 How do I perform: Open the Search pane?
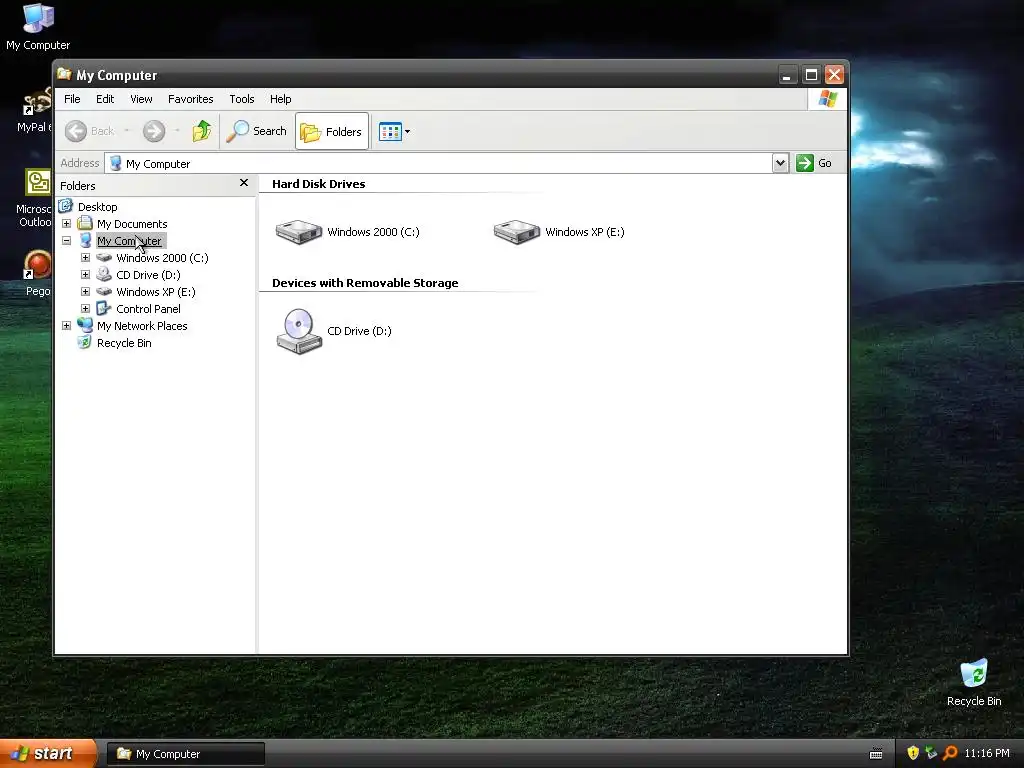coord(257,131)
